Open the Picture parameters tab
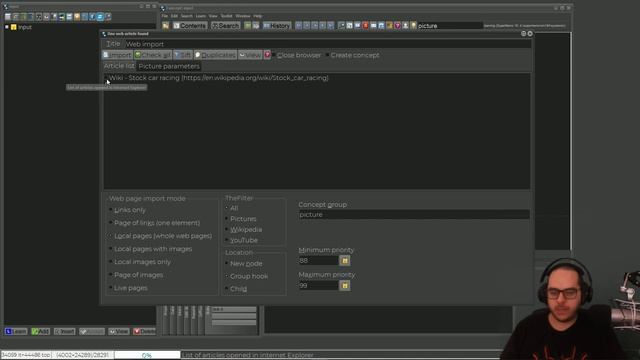 coord(169,66)
